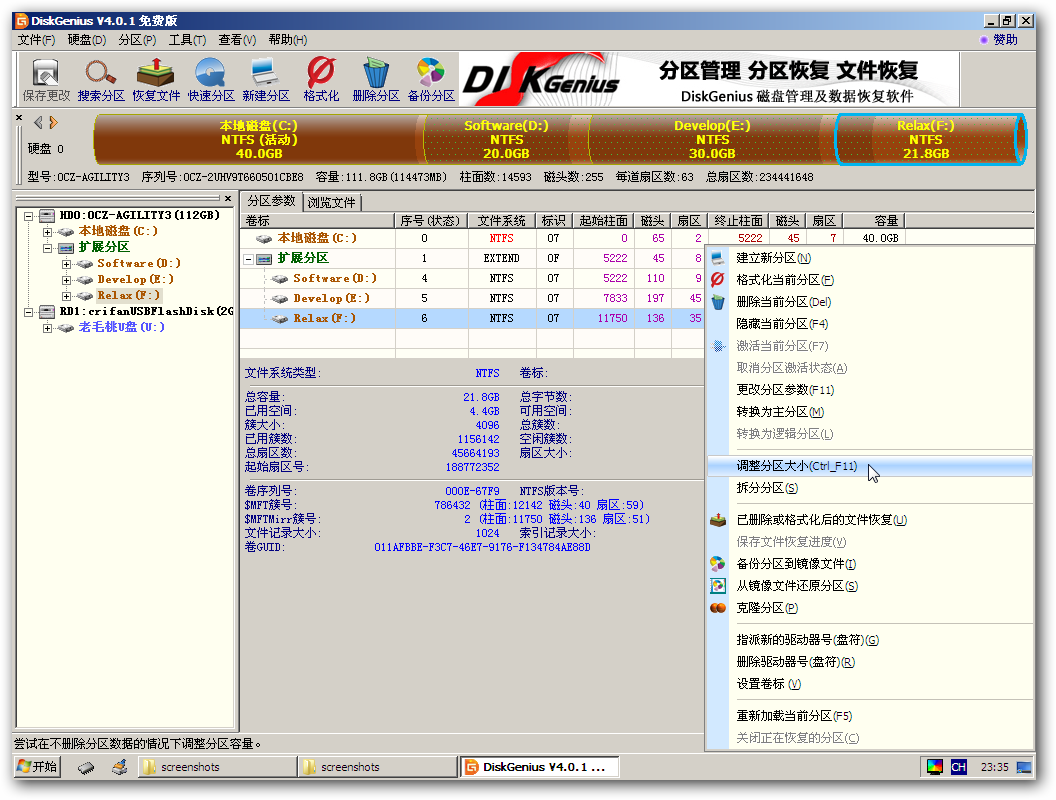The width and height of the screenshot is (1056, 800).
Task: Open the 工具(T) menu
Action: 187,40
